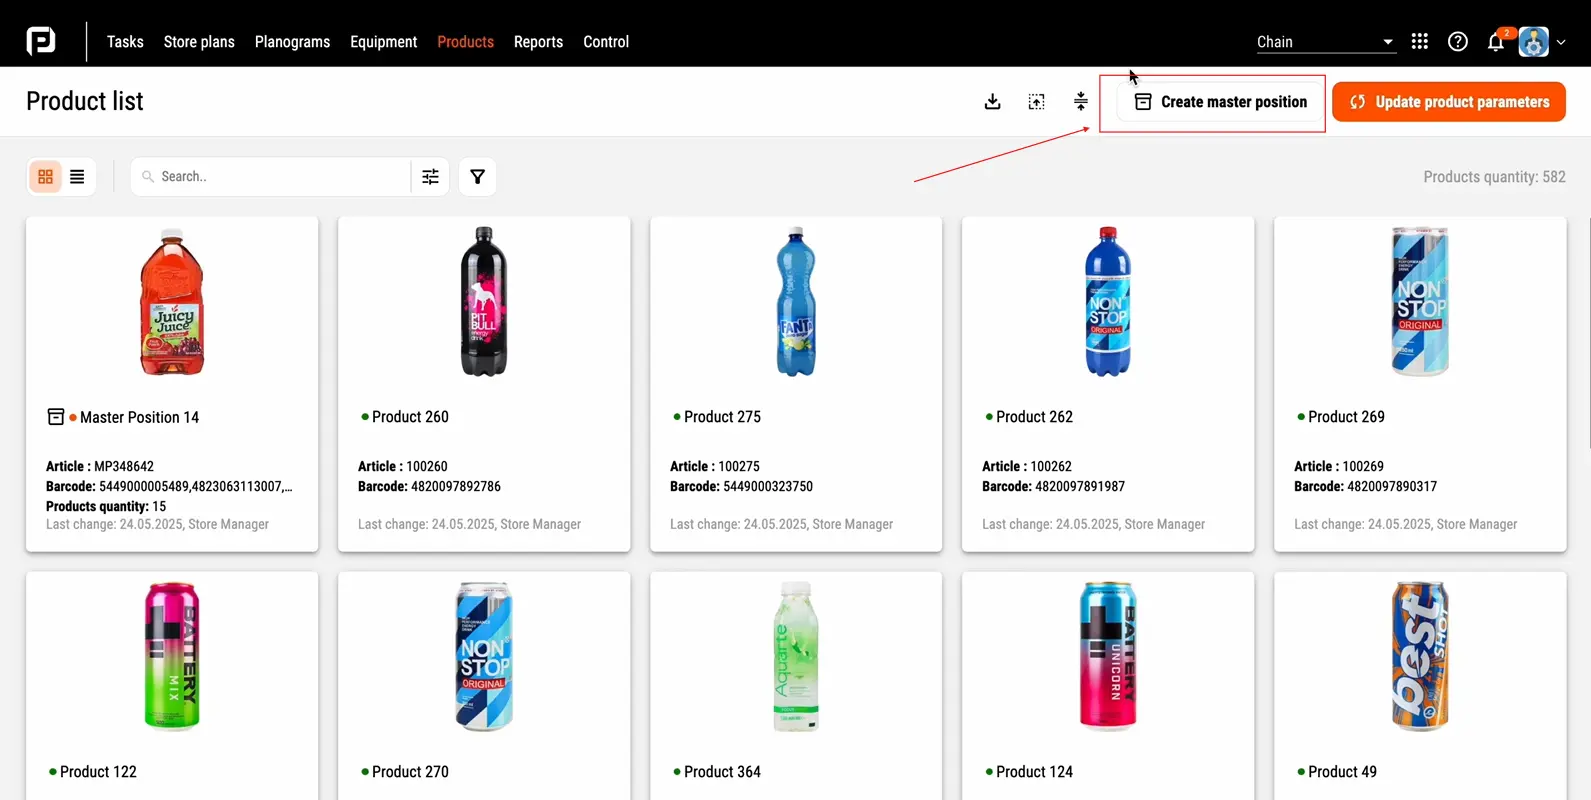Go to the Reports section
This screenshot has width=1591, height=800.
click(538, 42)
